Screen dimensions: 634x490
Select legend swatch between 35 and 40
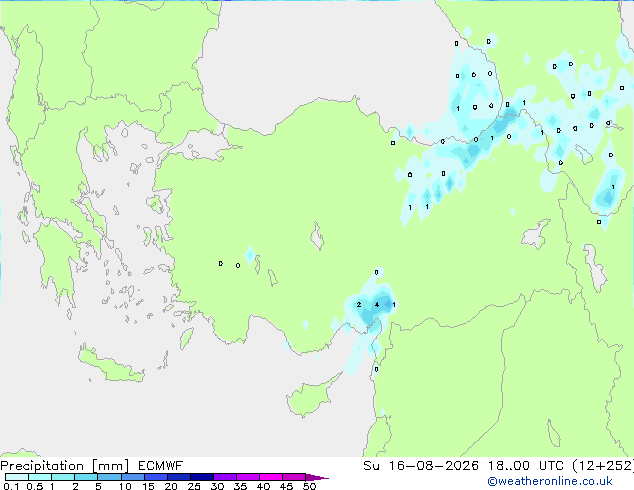[247, 477]
